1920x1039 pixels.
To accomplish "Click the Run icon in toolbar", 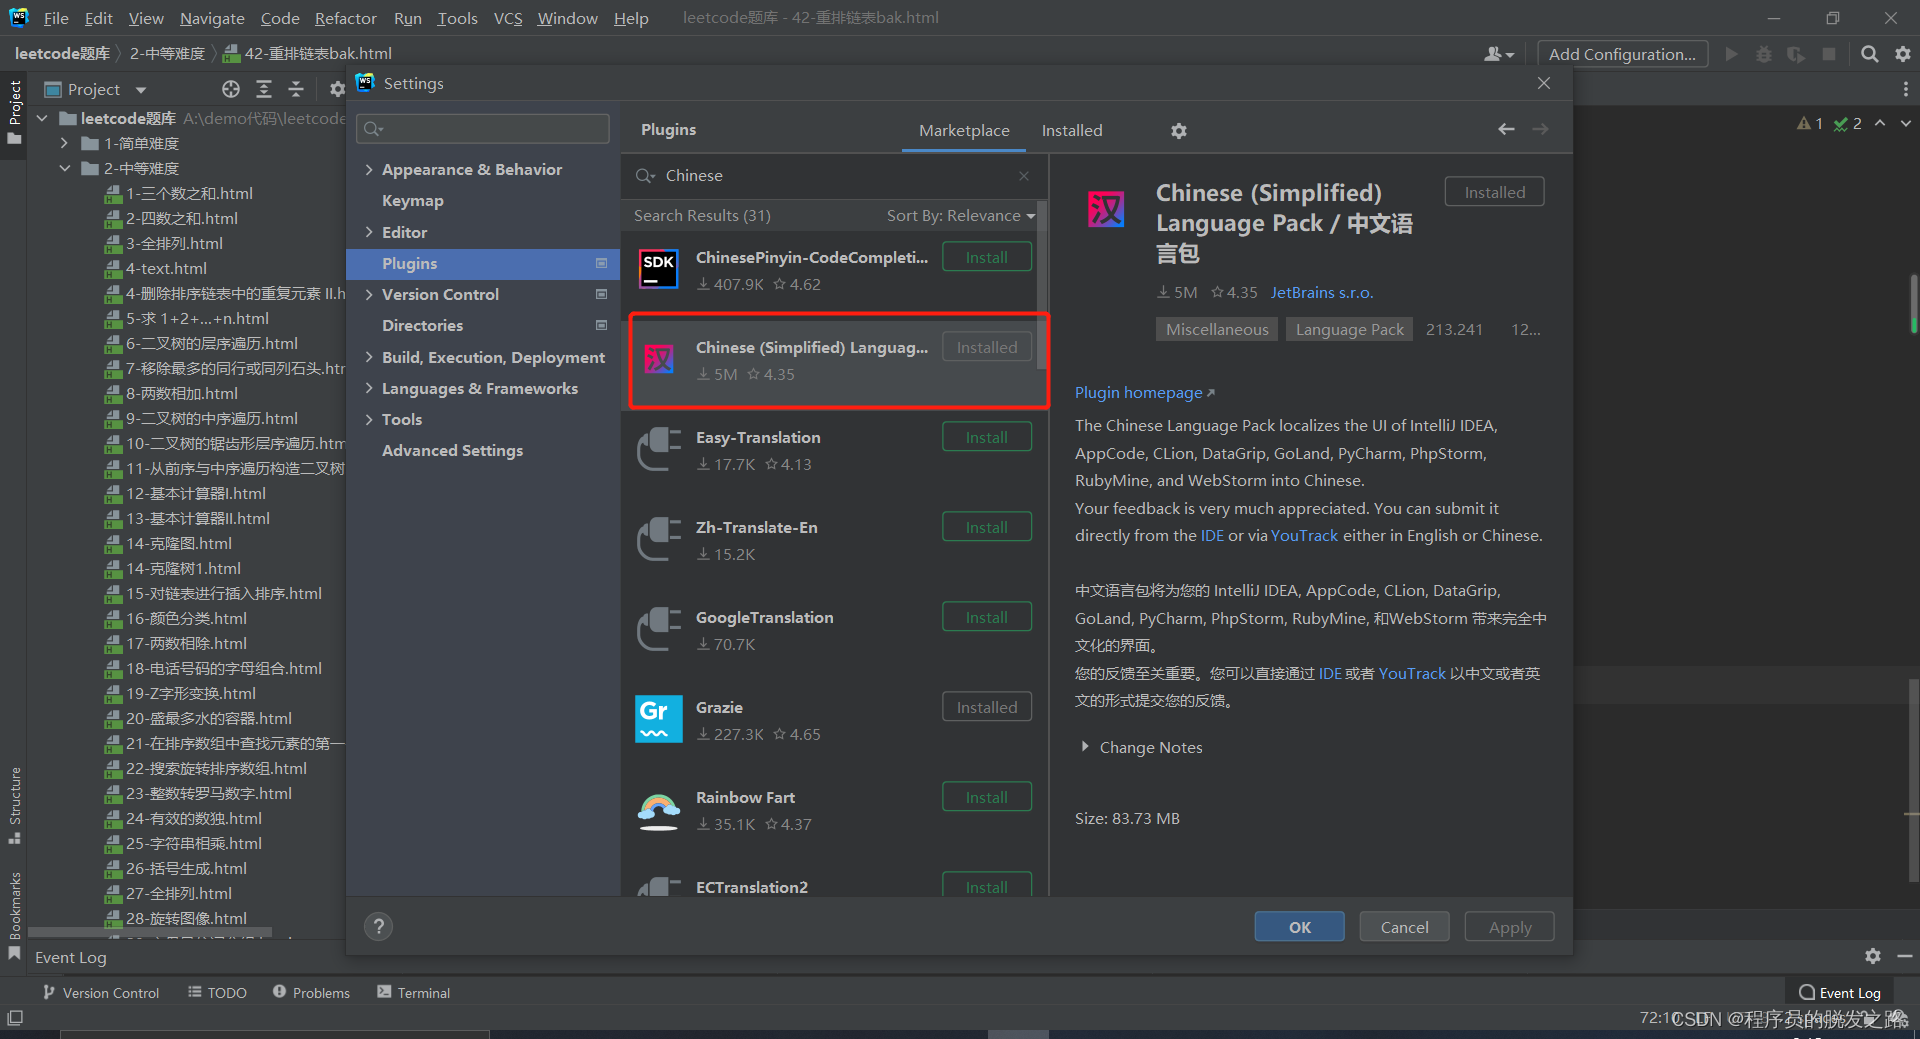I will (x=1731, y=54).
